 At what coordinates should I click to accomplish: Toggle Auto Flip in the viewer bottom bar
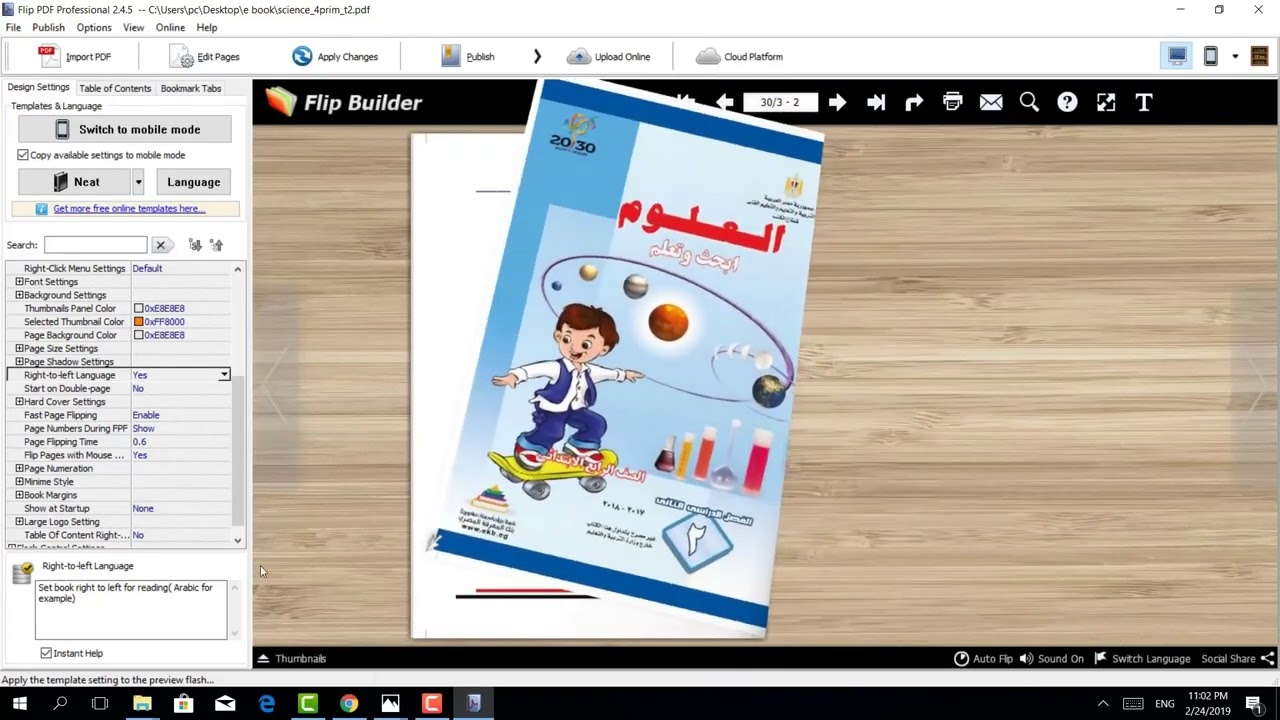click(x=983, y=659)
